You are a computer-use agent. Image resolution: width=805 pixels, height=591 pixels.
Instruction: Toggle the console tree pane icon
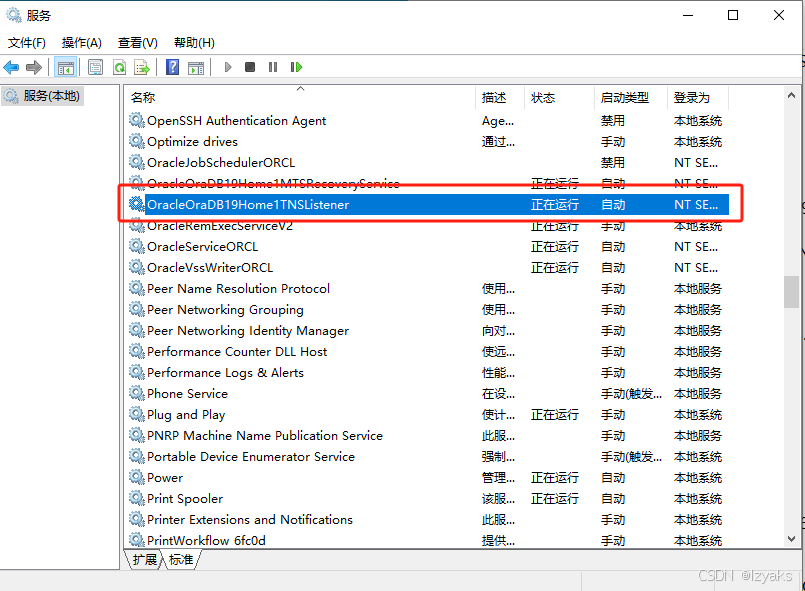[x=66, y=67]
